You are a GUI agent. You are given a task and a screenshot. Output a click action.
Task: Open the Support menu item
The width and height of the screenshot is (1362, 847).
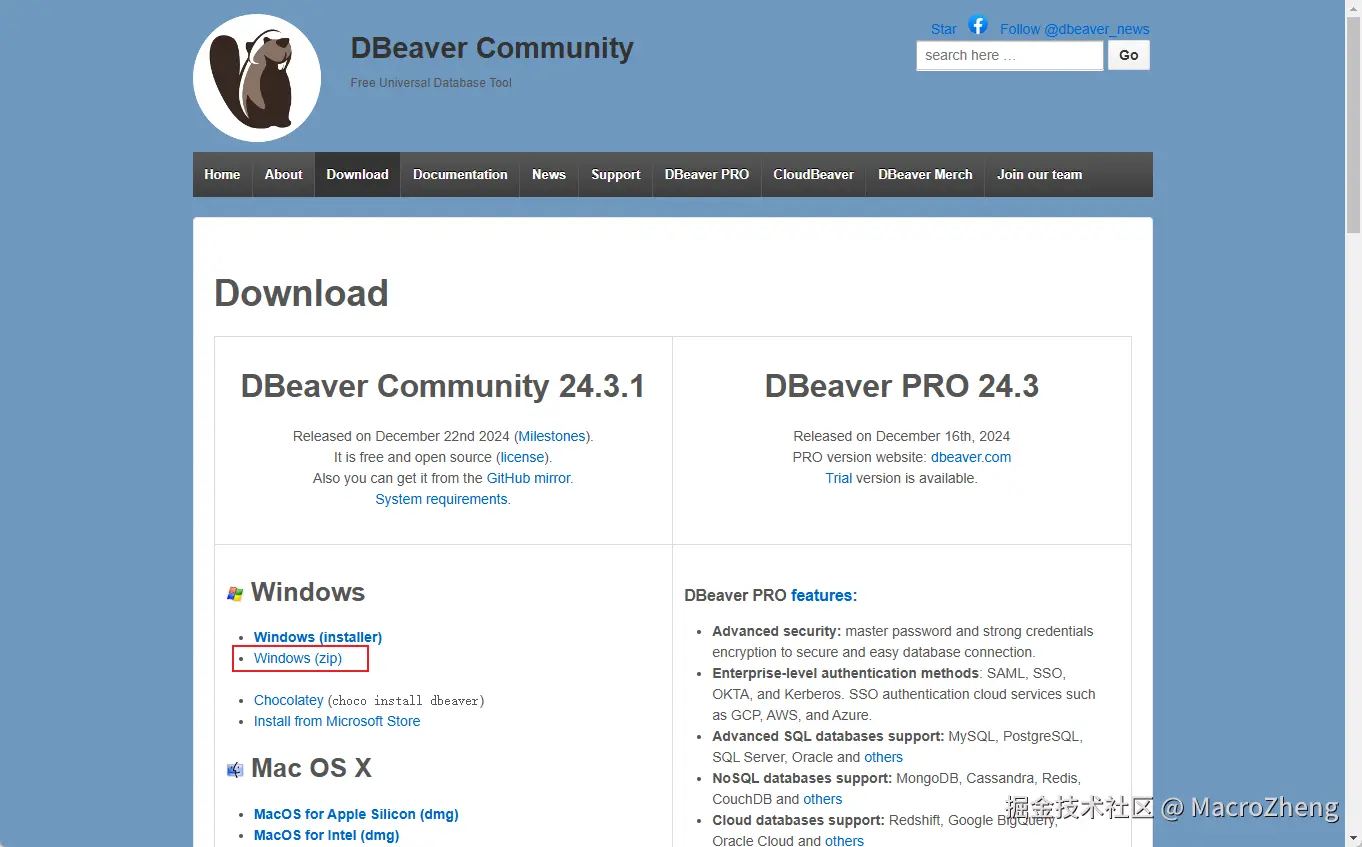(x=615, y=174)
